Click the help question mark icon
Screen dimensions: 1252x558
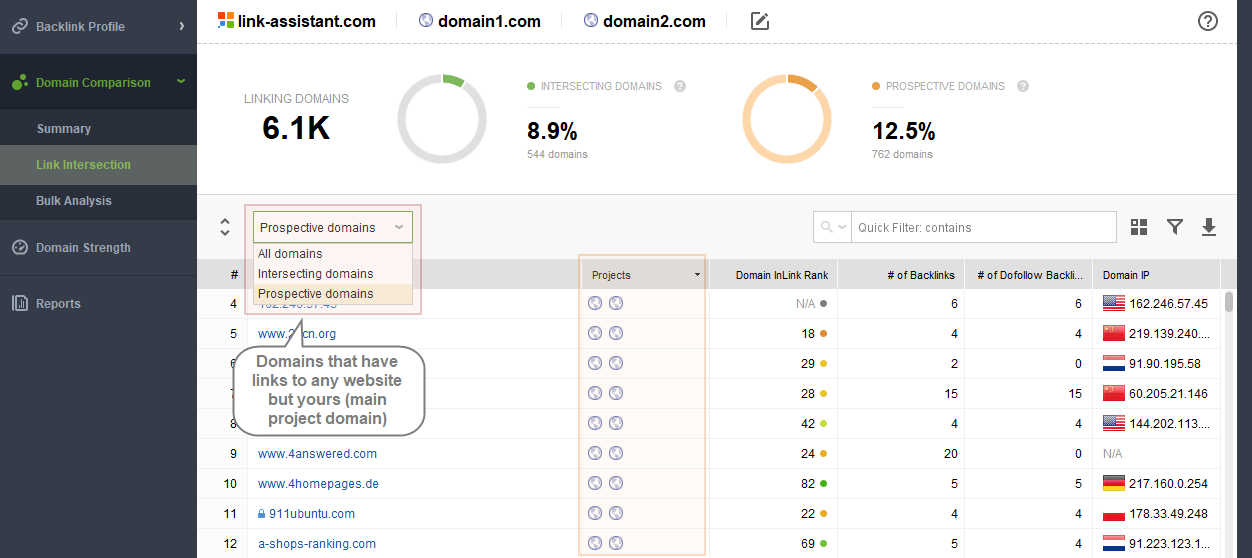(1208, 21)
